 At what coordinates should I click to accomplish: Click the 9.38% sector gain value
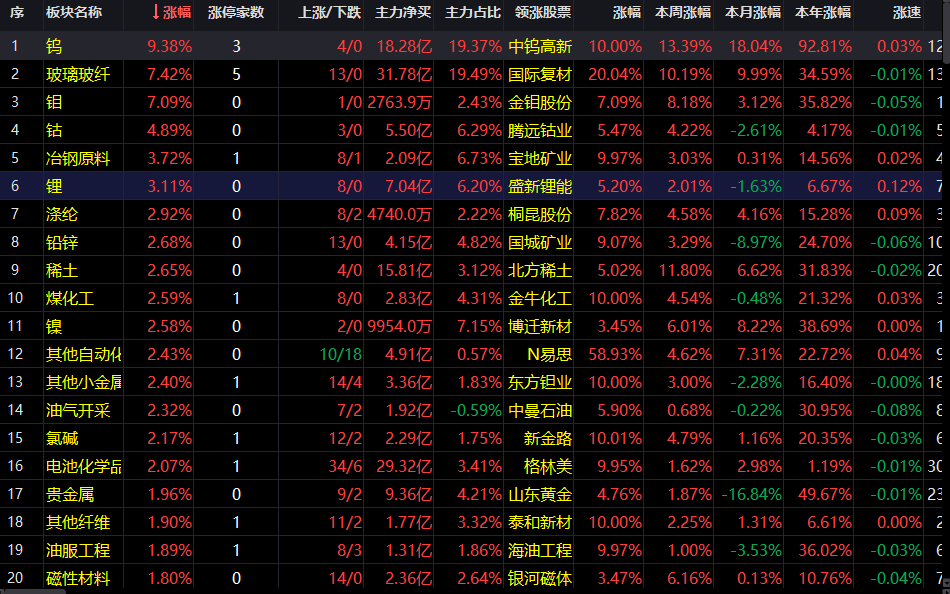pyautogui.click(x=170, y=46)
